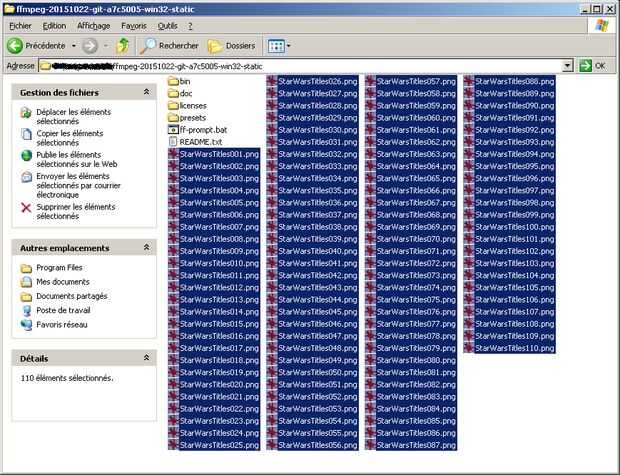Open the Edition menu
The height and width of the screenshot is (475, 620).
pos(54,26)
